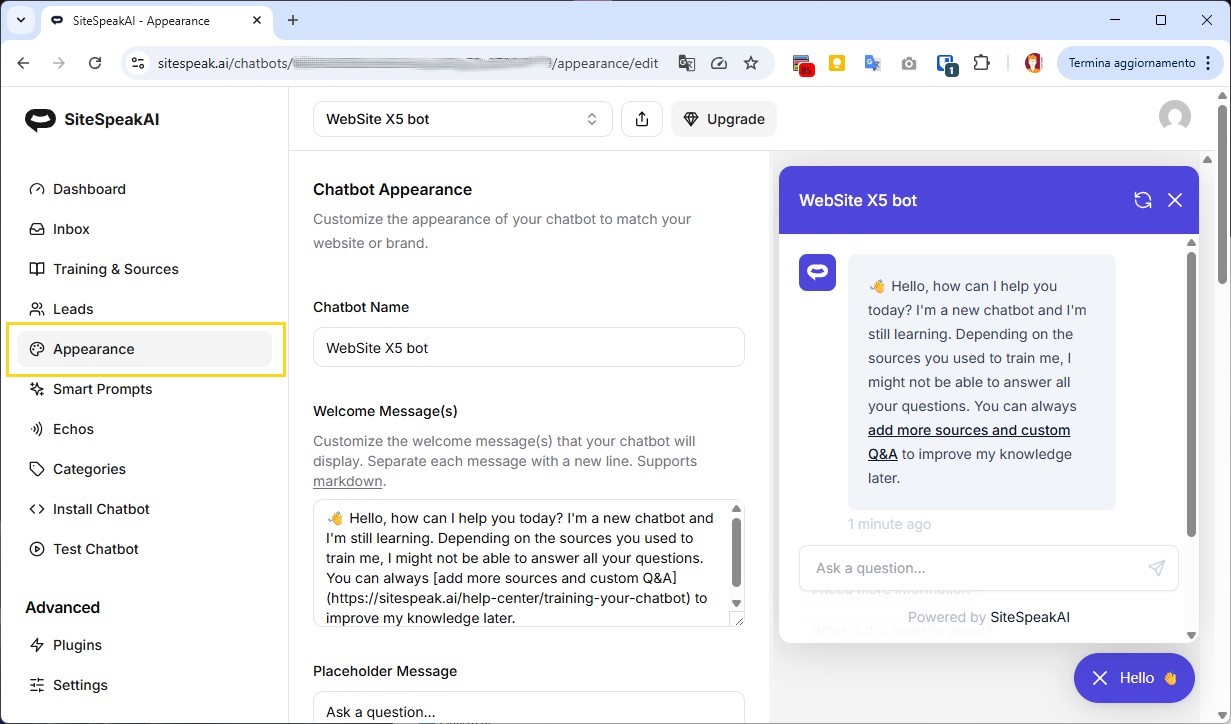Open 'add more sources and custom Q&A' link
This screenshot has height=724, width=1231.
click(x=969, y=442)
